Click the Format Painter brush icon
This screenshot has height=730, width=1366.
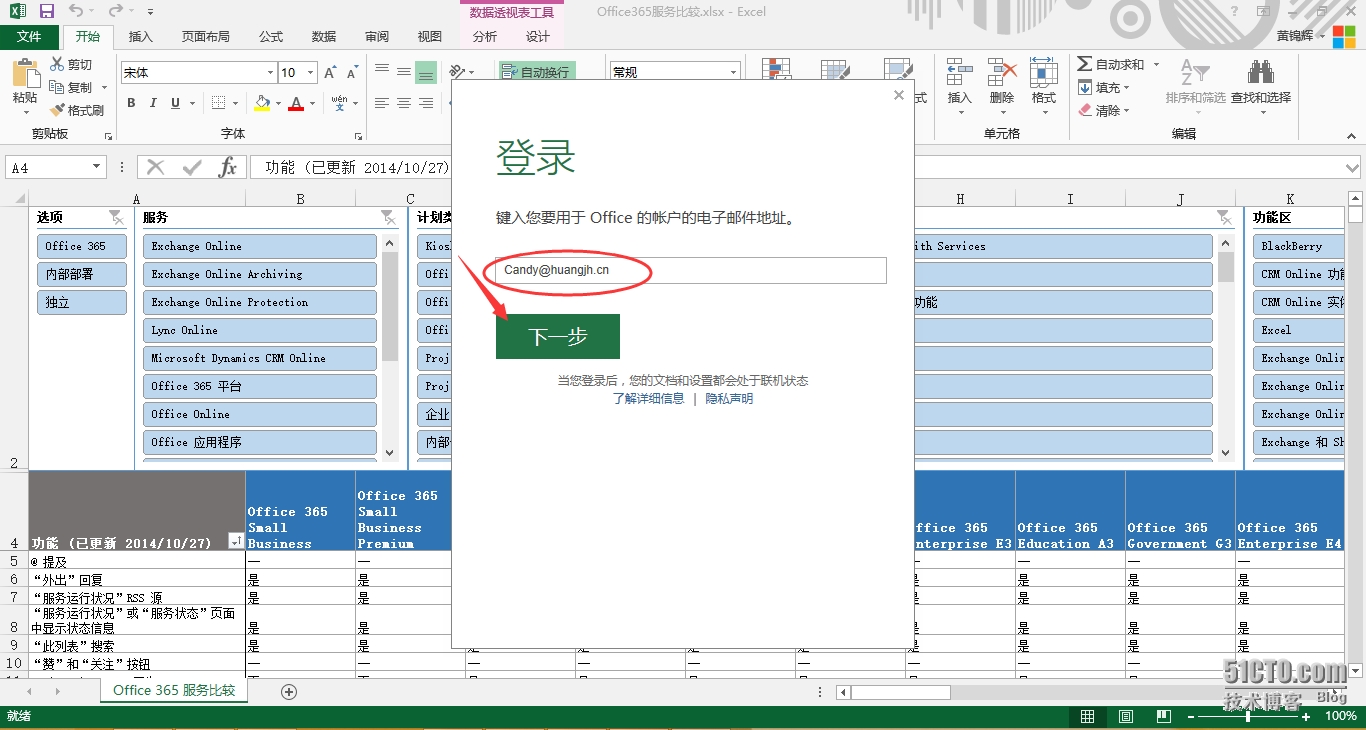[x=57, y=111]
